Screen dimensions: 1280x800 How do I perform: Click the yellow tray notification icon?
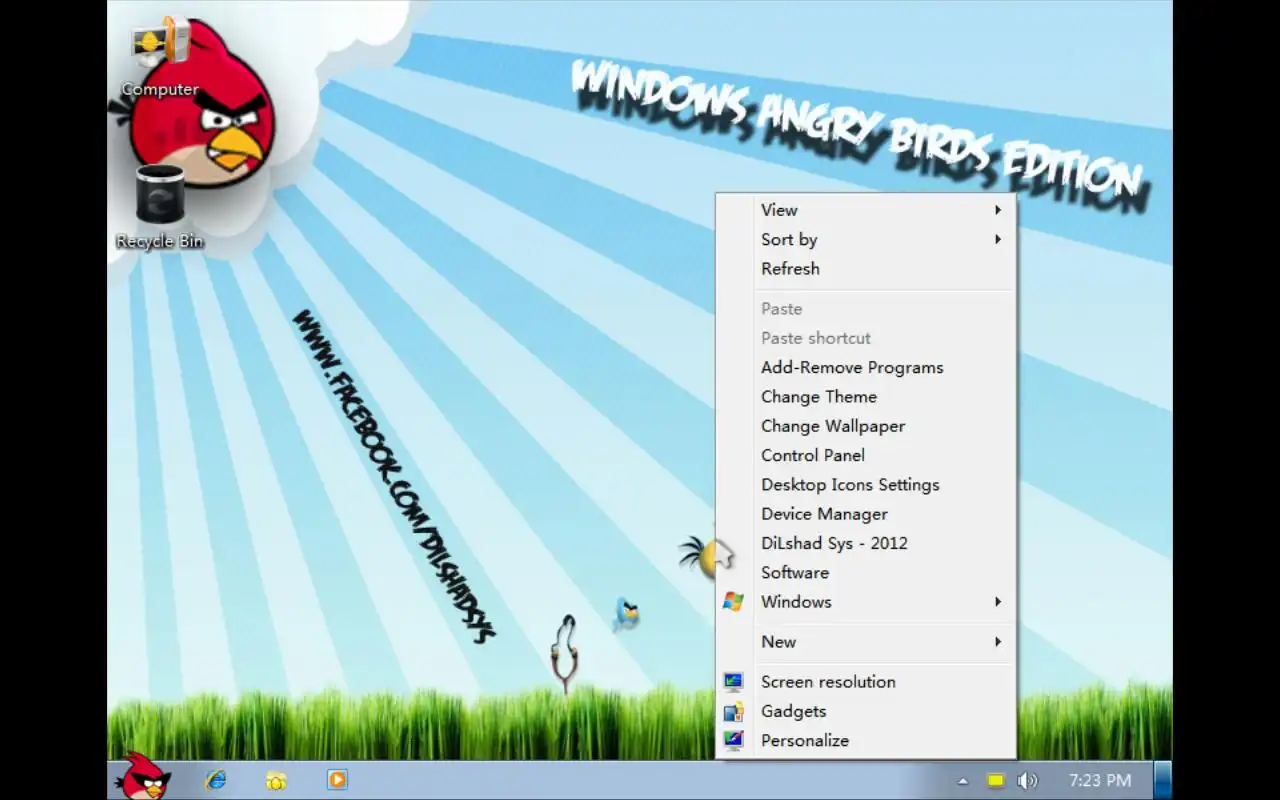[x=996, y=781]
